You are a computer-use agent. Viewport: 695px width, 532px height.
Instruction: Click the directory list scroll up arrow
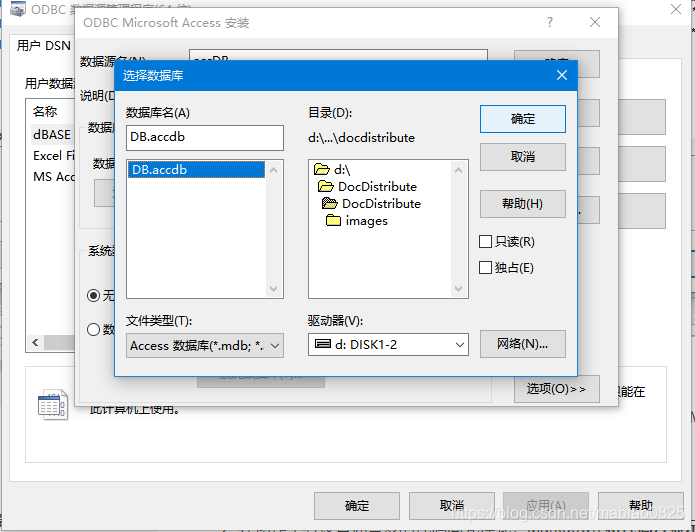click(x=459, y=170)
